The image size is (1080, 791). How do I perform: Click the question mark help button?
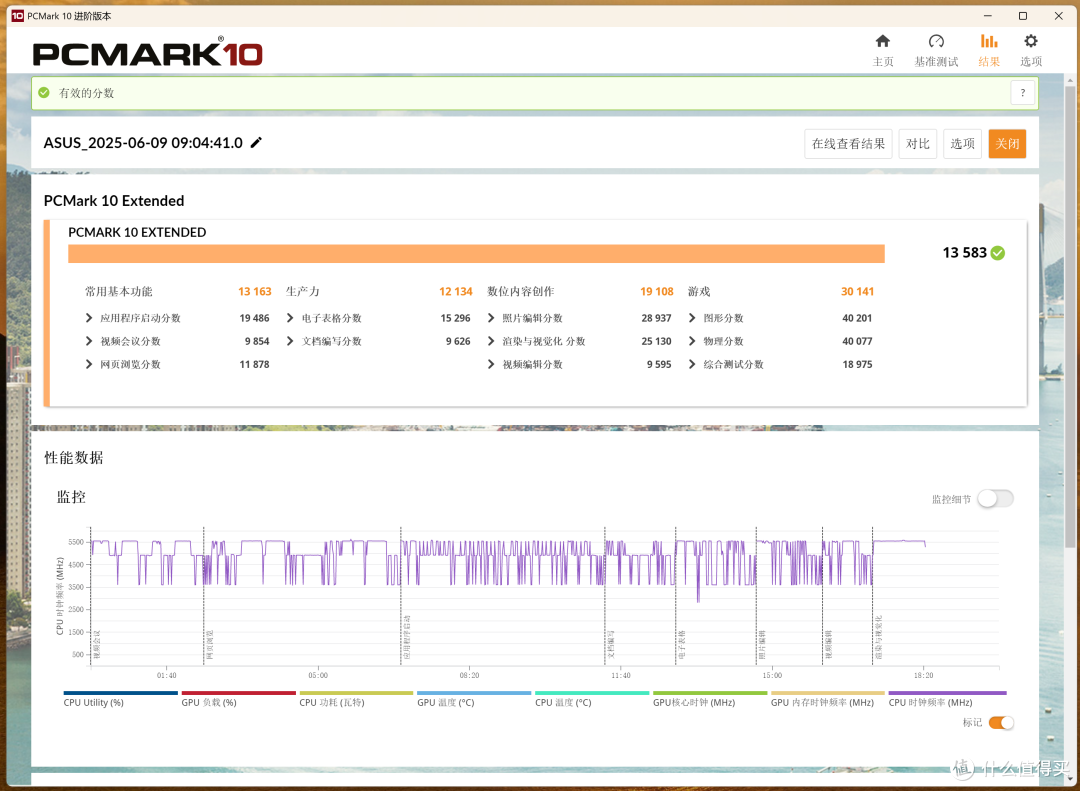click(x=1022, y=92)
